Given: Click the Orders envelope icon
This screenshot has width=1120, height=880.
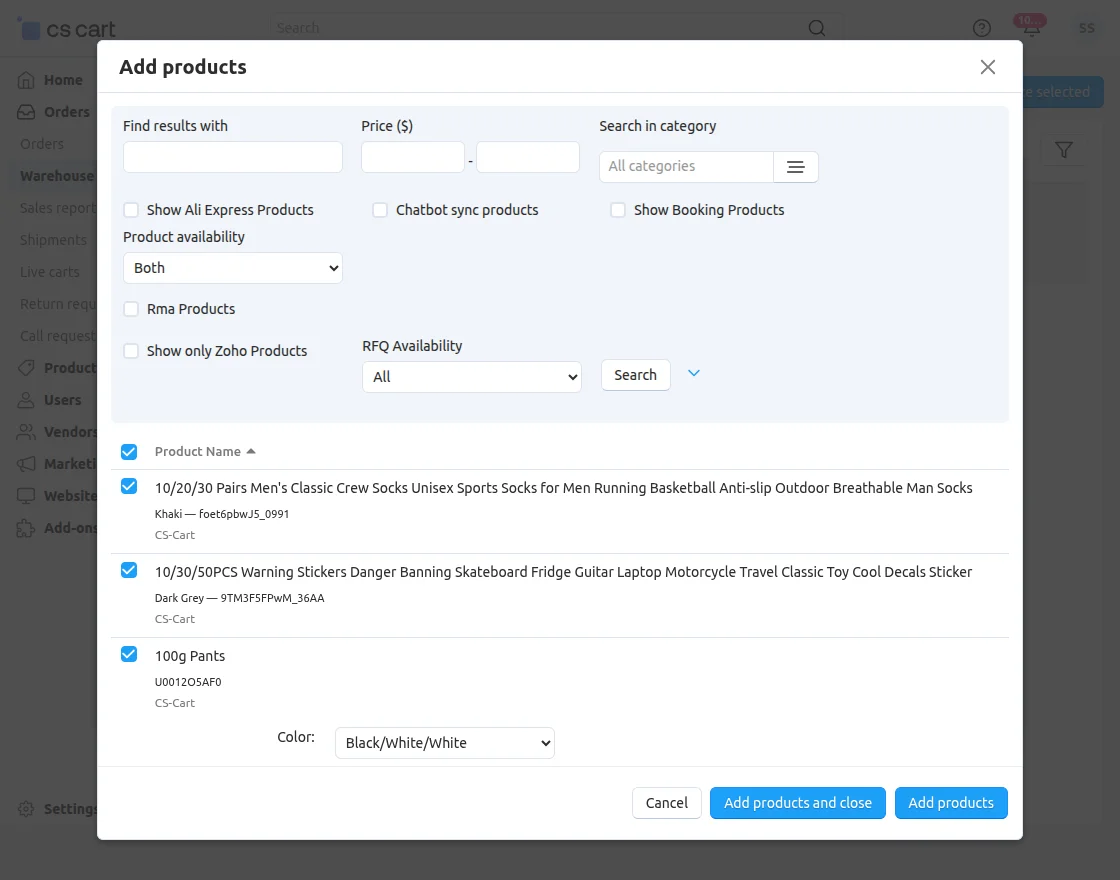Looking at the screenshot, I should pyautogui.click(x=27, y=112).
